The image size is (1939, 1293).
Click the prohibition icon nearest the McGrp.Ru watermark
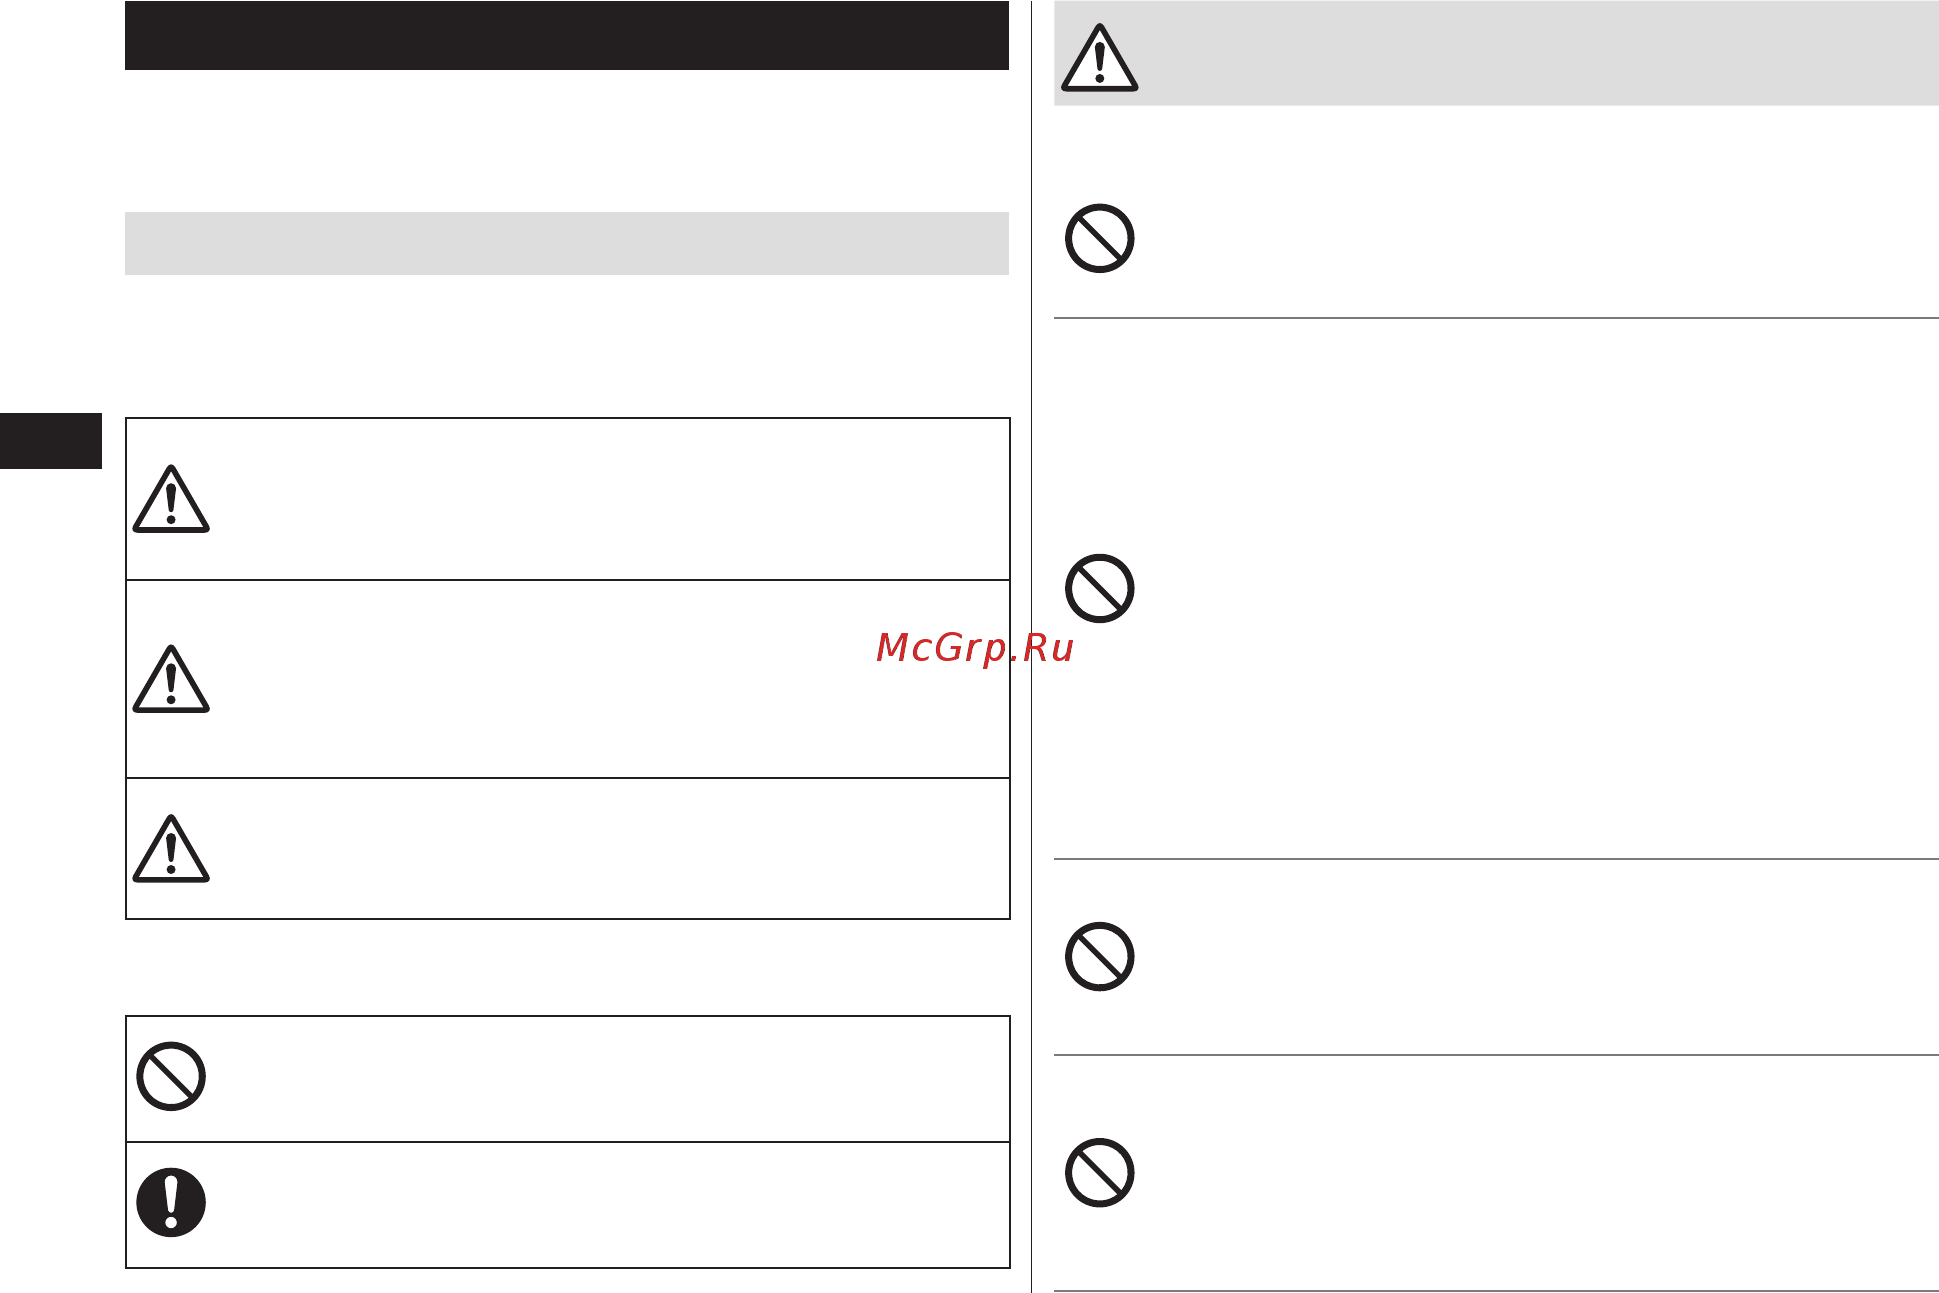[1099, 588]
